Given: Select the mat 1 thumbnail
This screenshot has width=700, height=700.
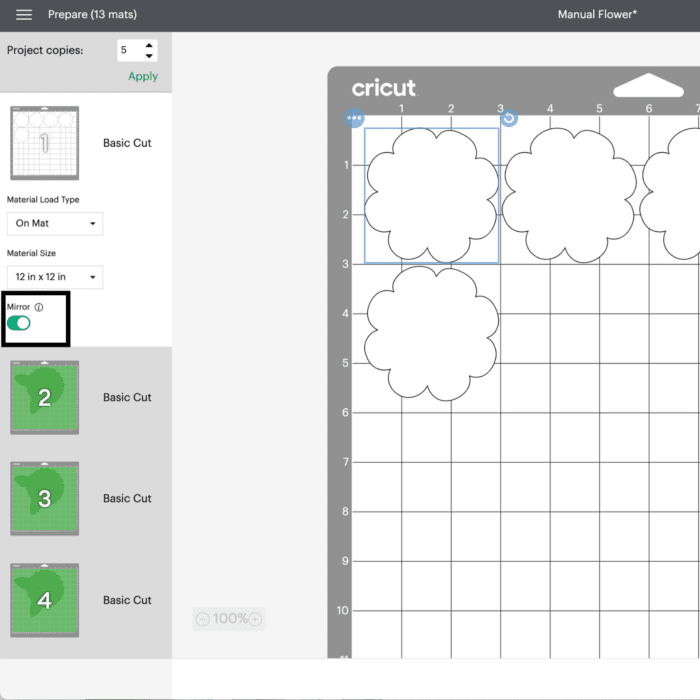Looking at the screenshot, I should 44,143.
